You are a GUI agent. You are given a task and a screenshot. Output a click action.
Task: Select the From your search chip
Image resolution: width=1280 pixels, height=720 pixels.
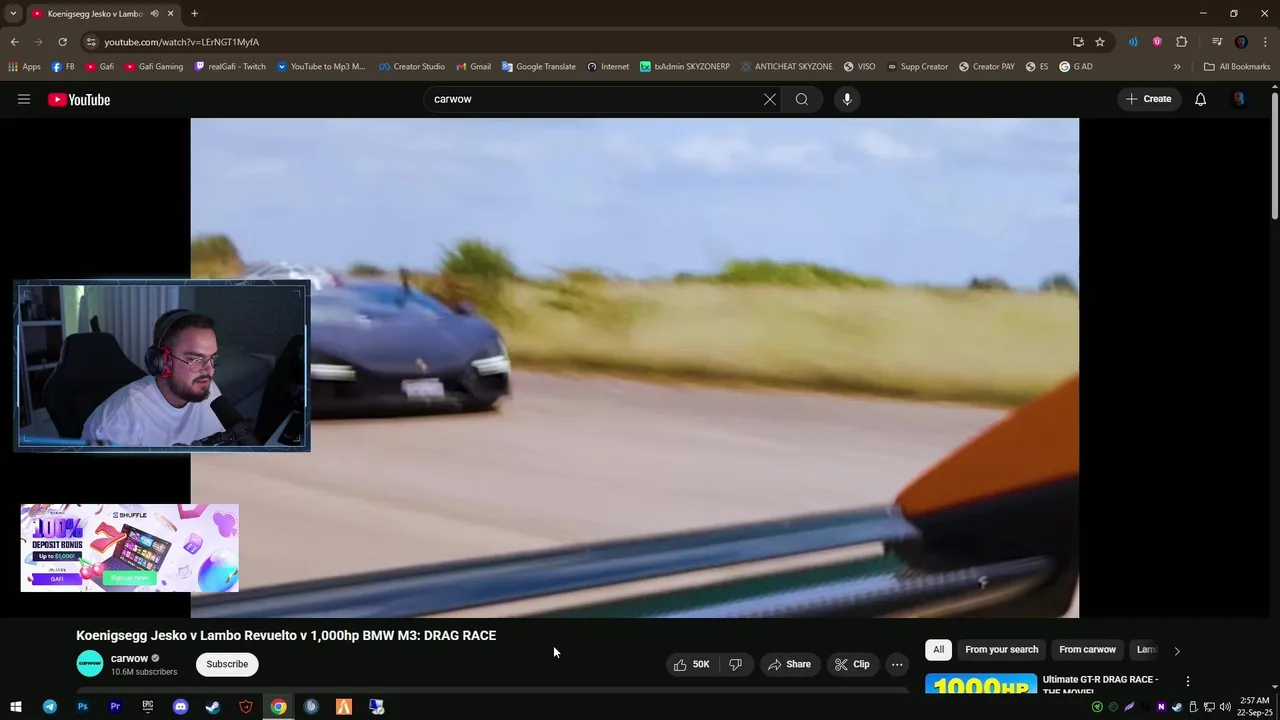pos(1001,650)
